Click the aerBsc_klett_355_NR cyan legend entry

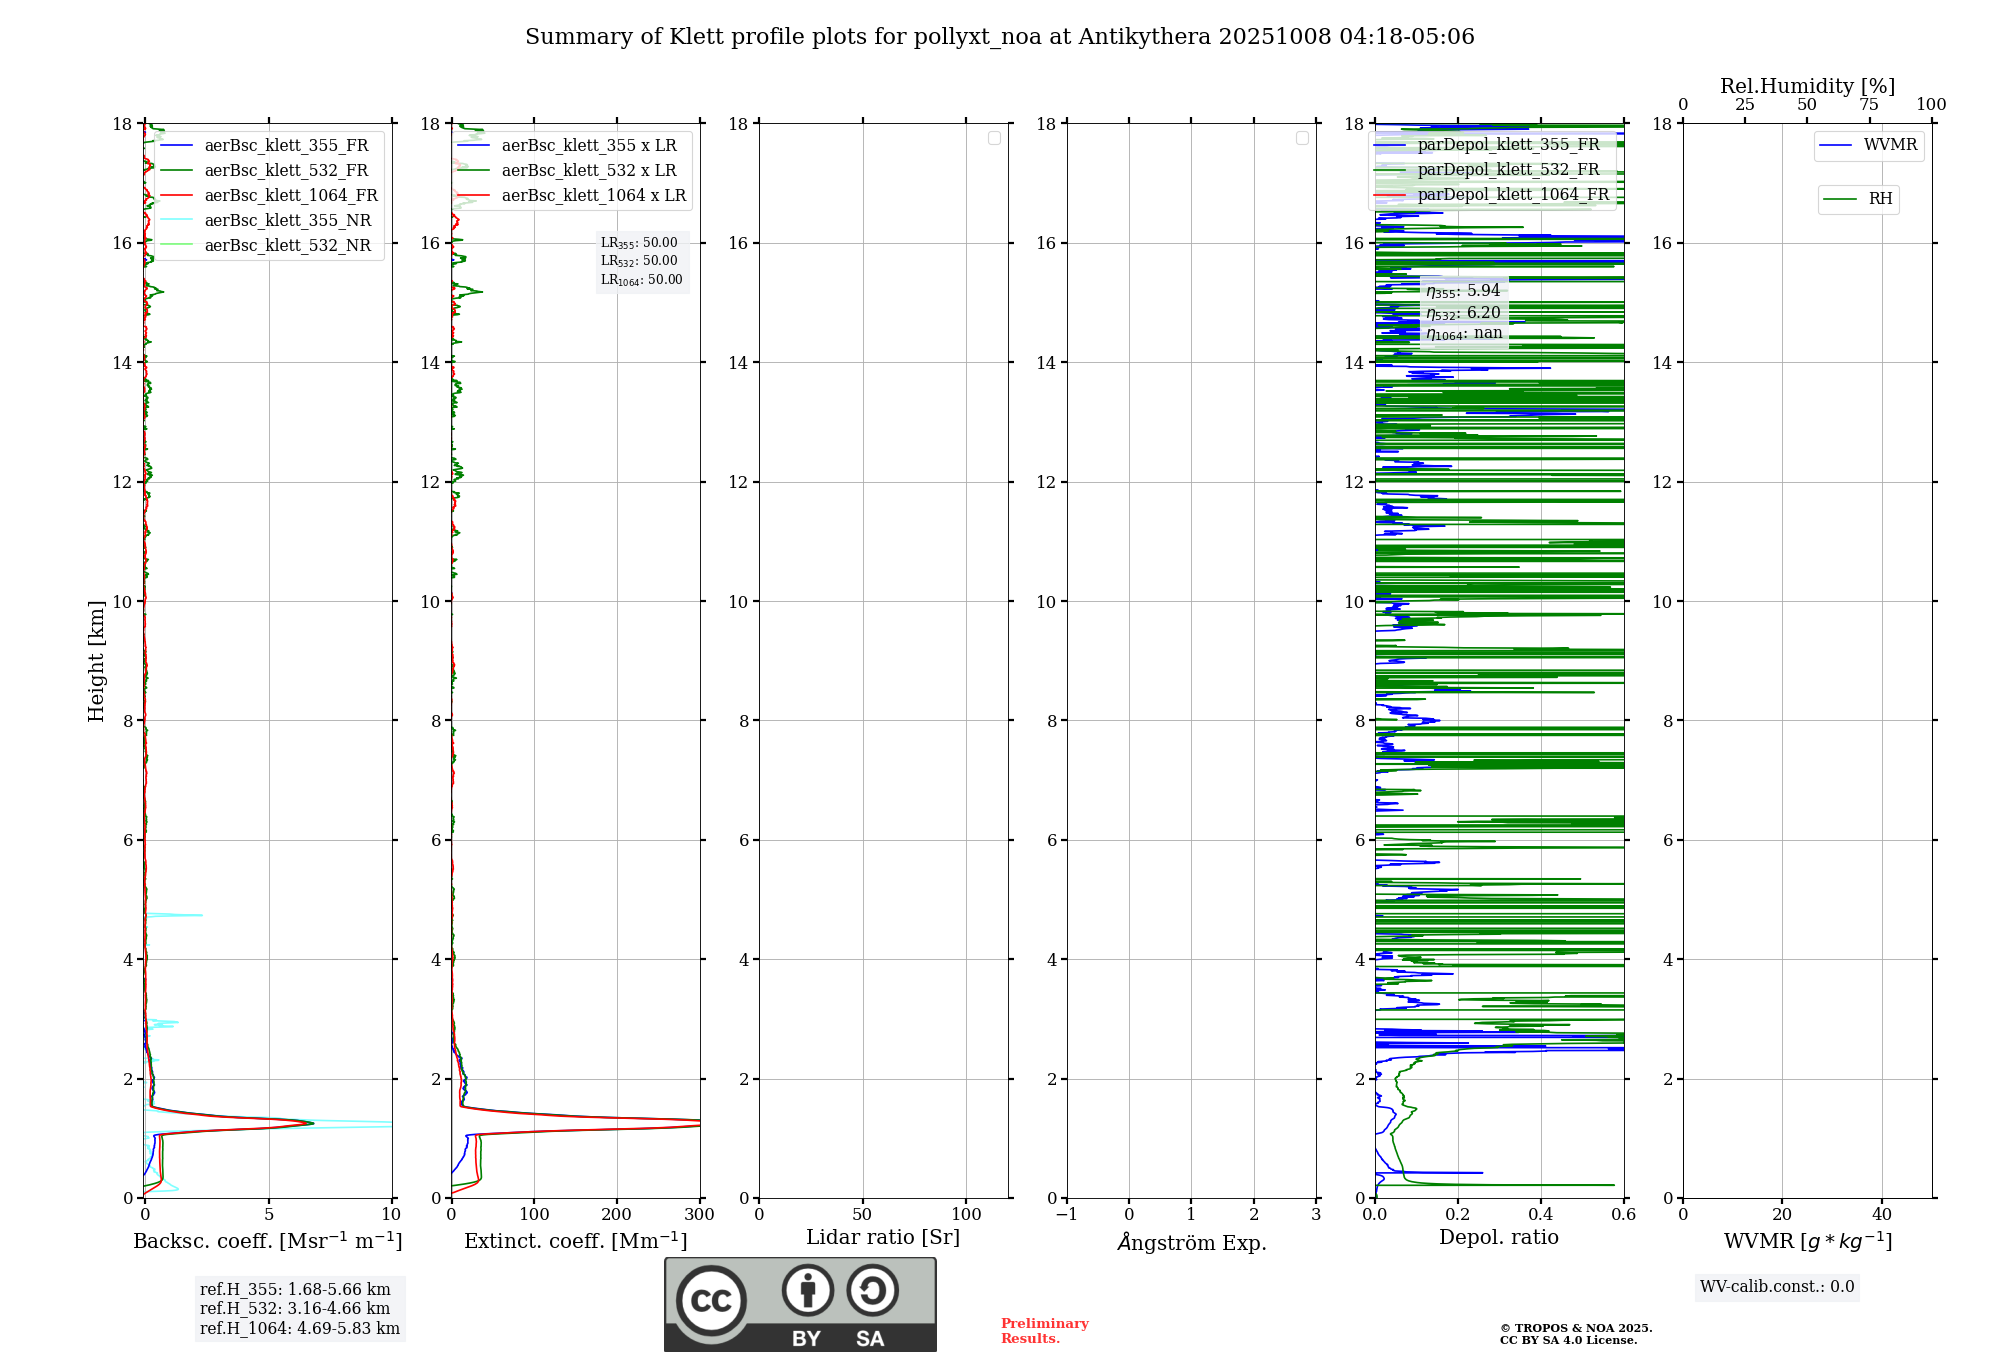[287, 221]
